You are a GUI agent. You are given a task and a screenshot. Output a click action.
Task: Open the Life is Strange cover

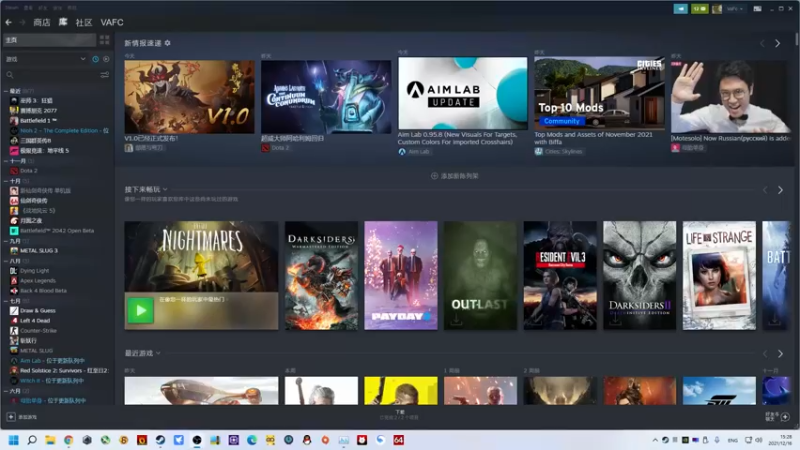(719, 276)
